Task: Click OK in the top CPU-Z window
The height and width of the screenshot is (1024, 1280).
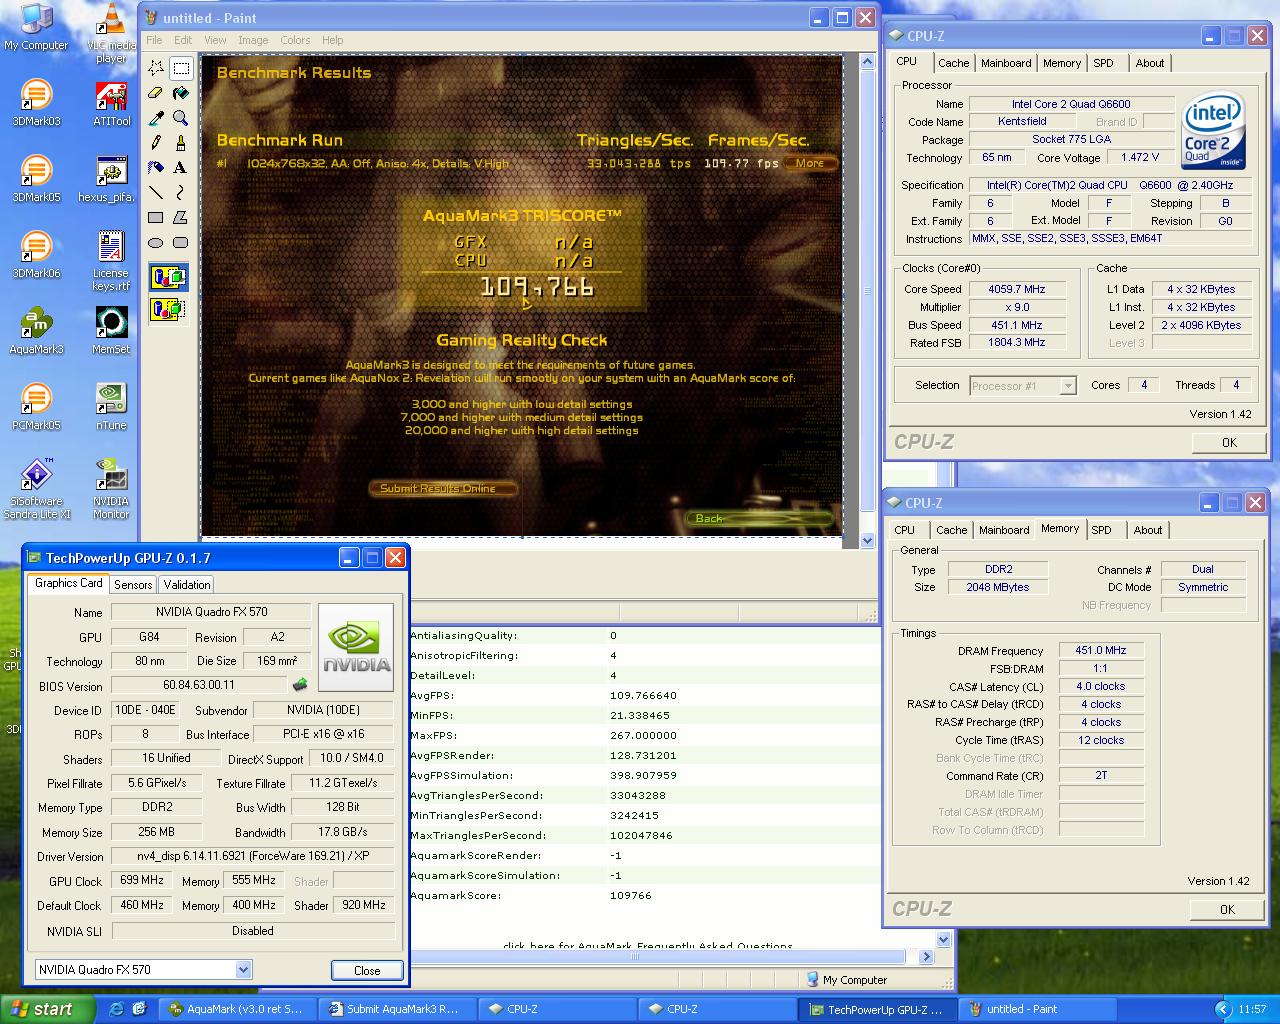Action: pyautogui.click(x=1229, y=442)
